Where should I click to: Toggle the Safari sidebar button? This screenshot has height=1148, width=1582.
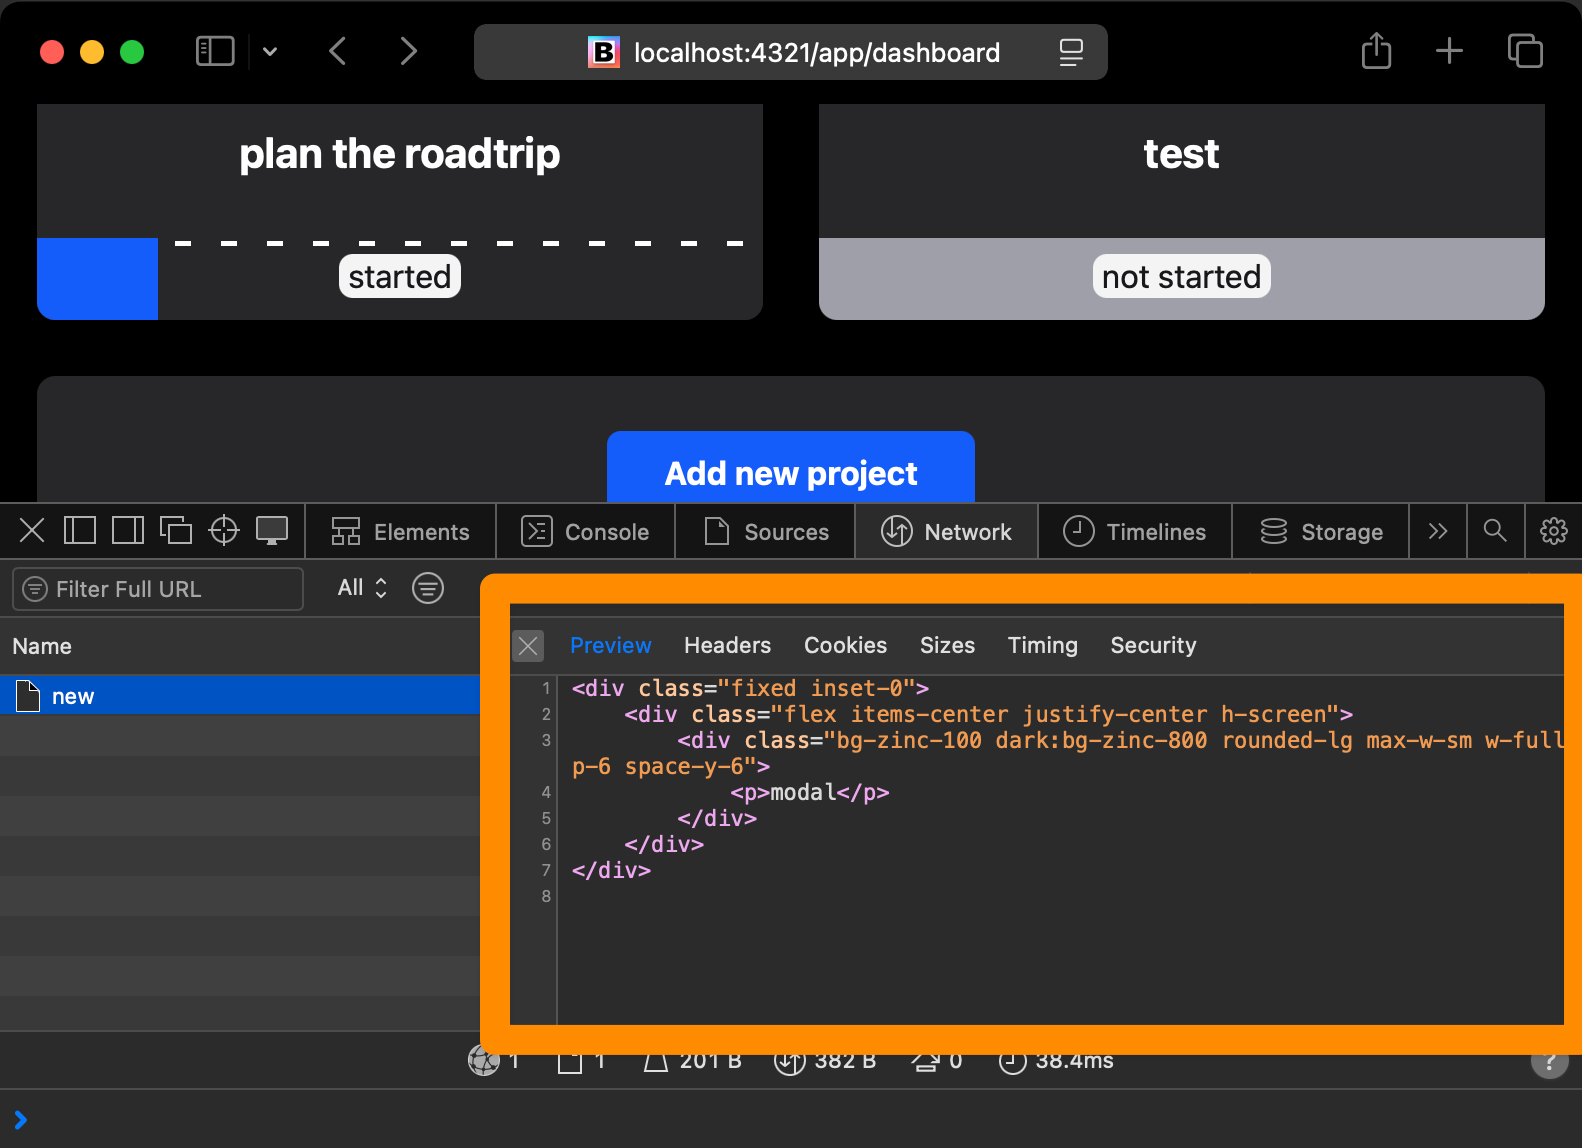click(x=215, y=51)
